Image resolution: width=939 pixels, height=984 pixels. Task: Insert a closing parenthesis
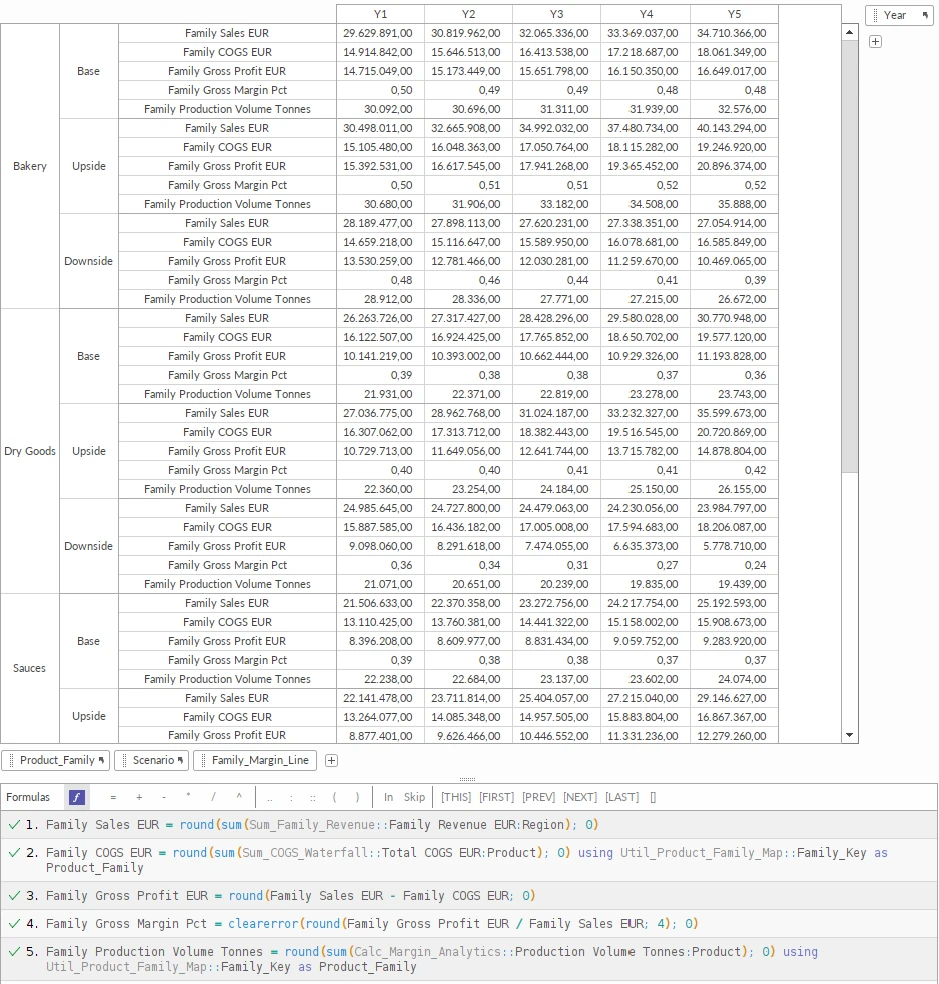coord(357,797)
